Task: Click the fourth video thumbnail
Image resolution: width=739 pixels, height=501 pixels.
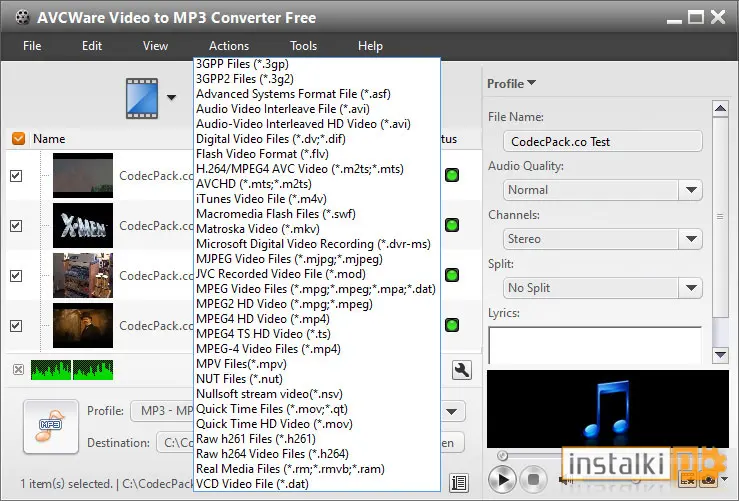Action: [83, 325]
